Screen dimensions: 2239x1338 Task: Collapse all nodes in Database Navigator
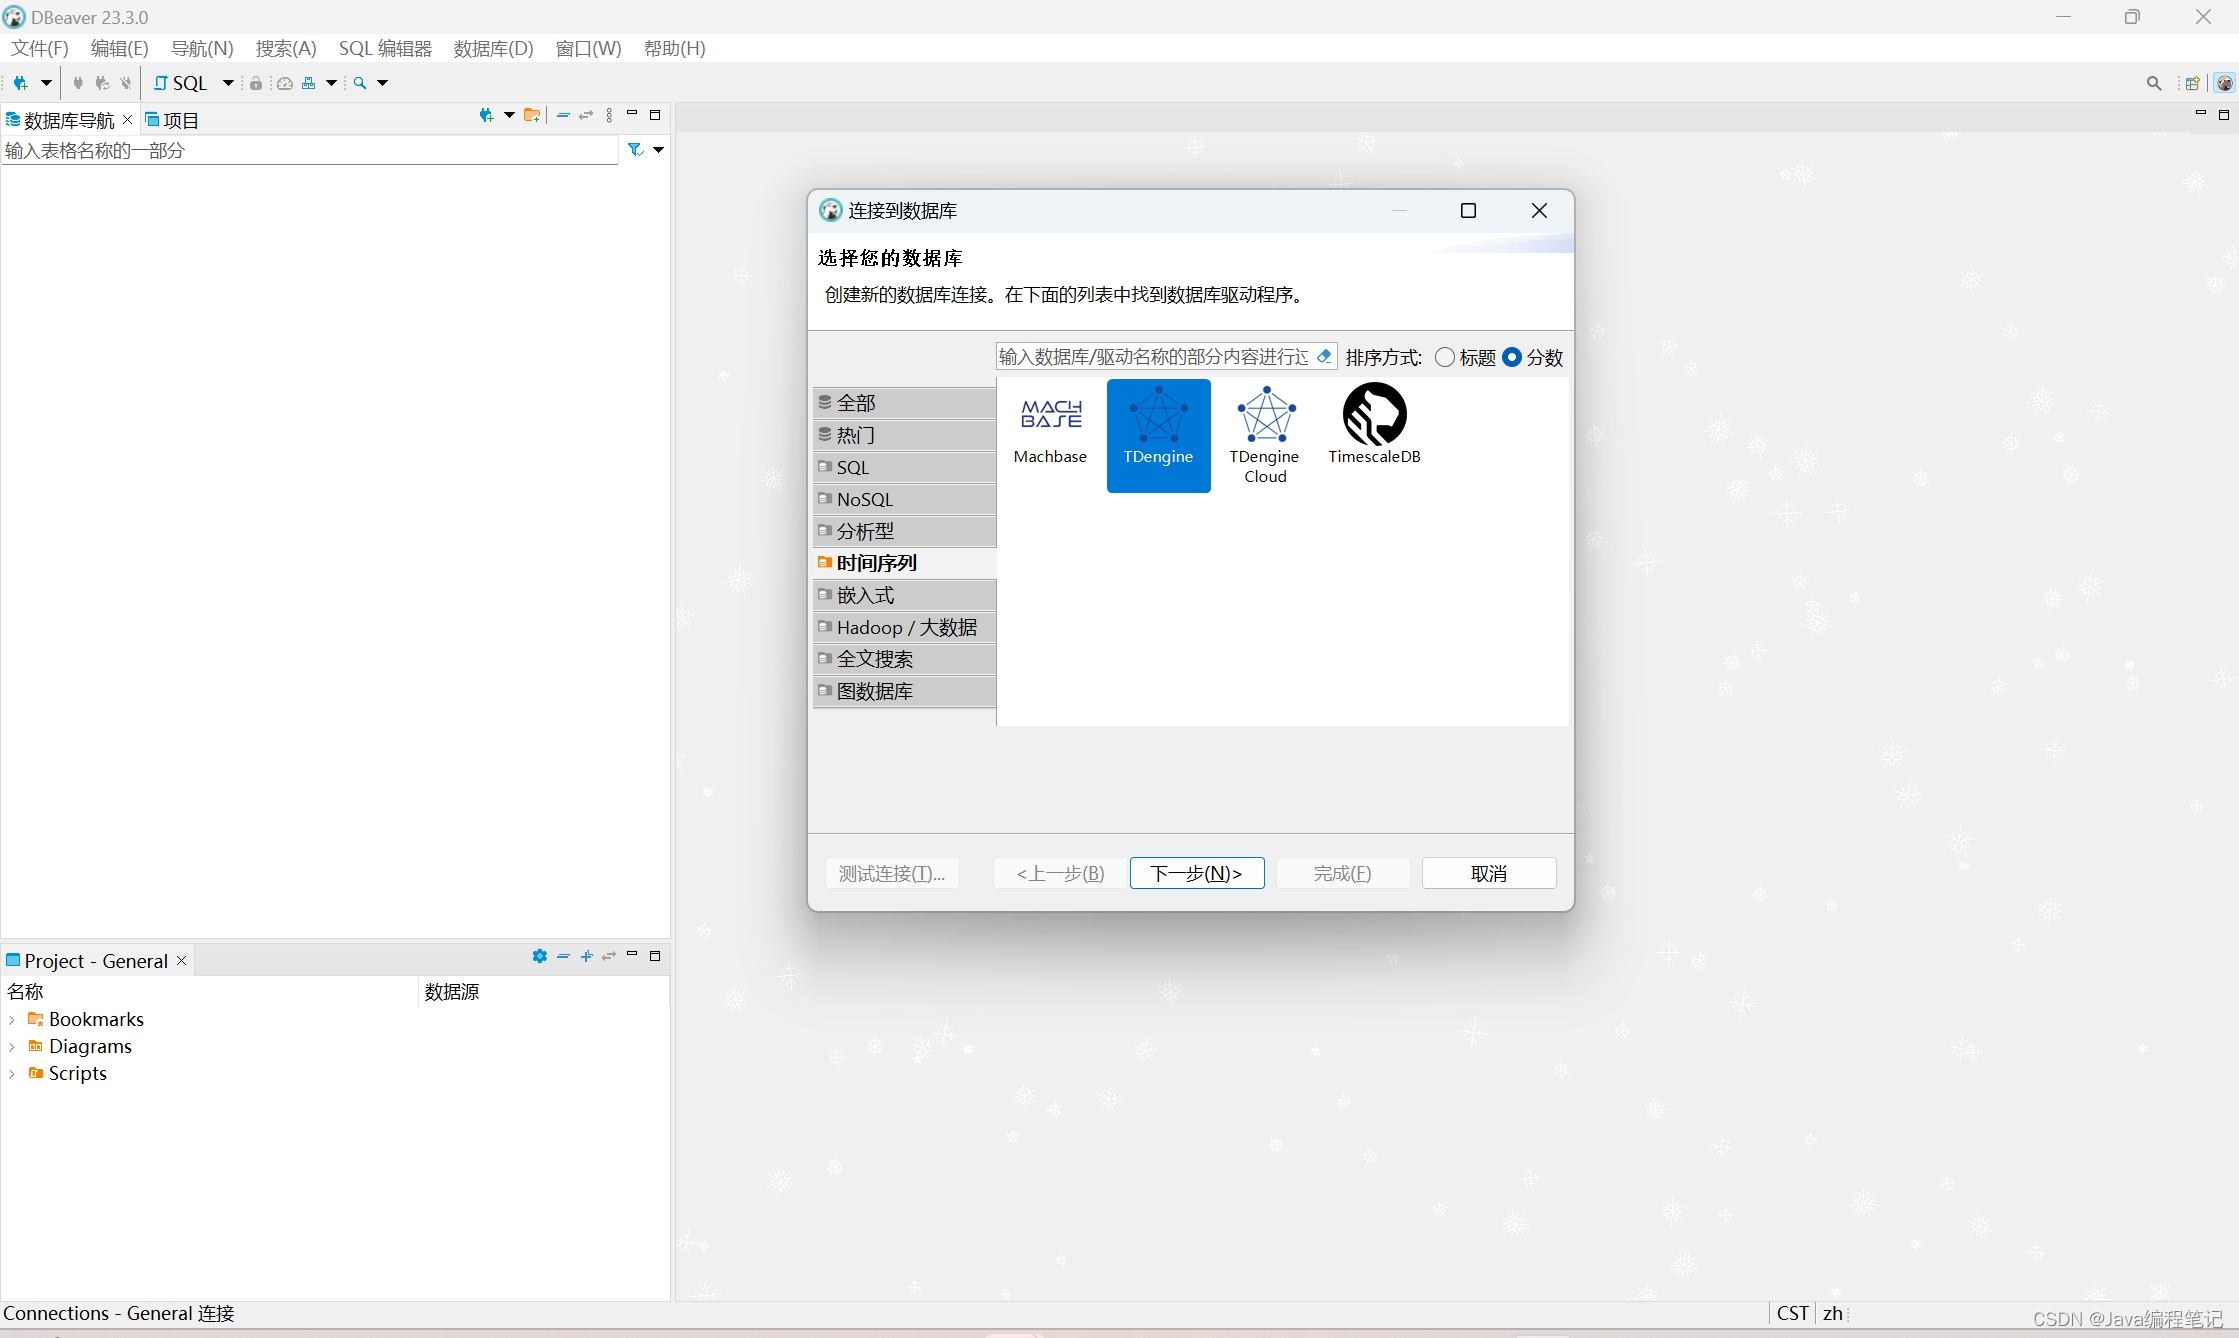pyautogui.click(x=562, y=117)
